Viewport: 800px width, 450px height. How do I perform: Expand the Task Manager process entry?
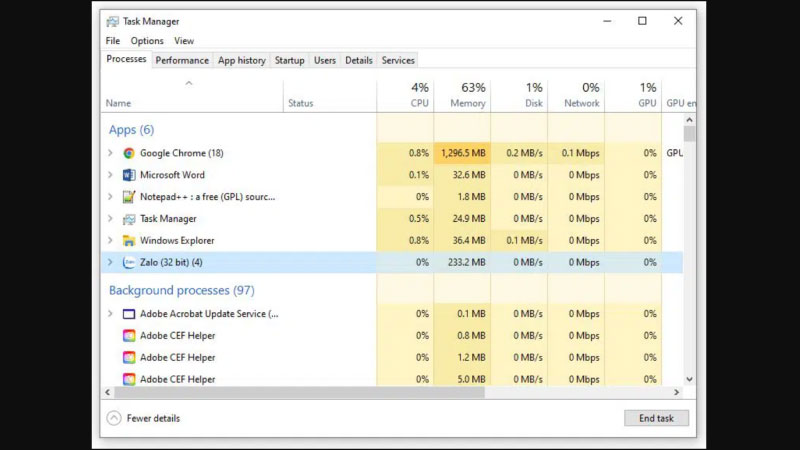coord(110,219)
